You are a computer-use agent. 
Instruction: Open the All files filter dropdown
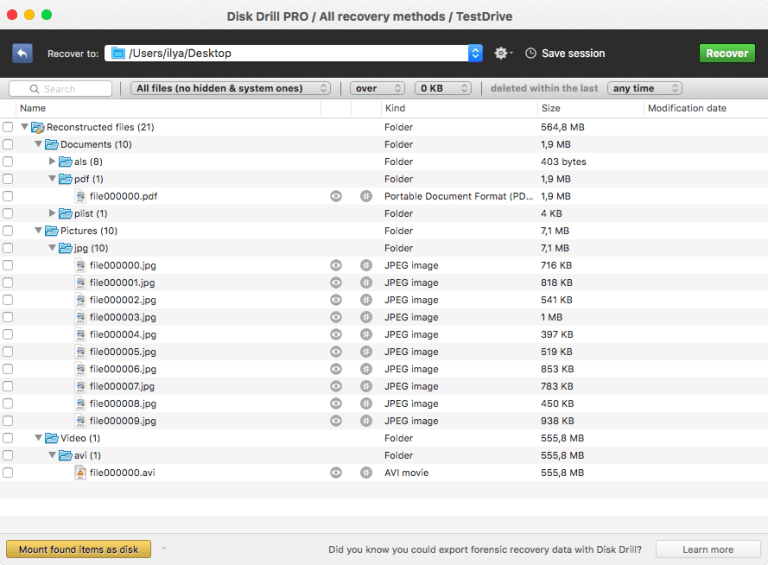[231, 88]
